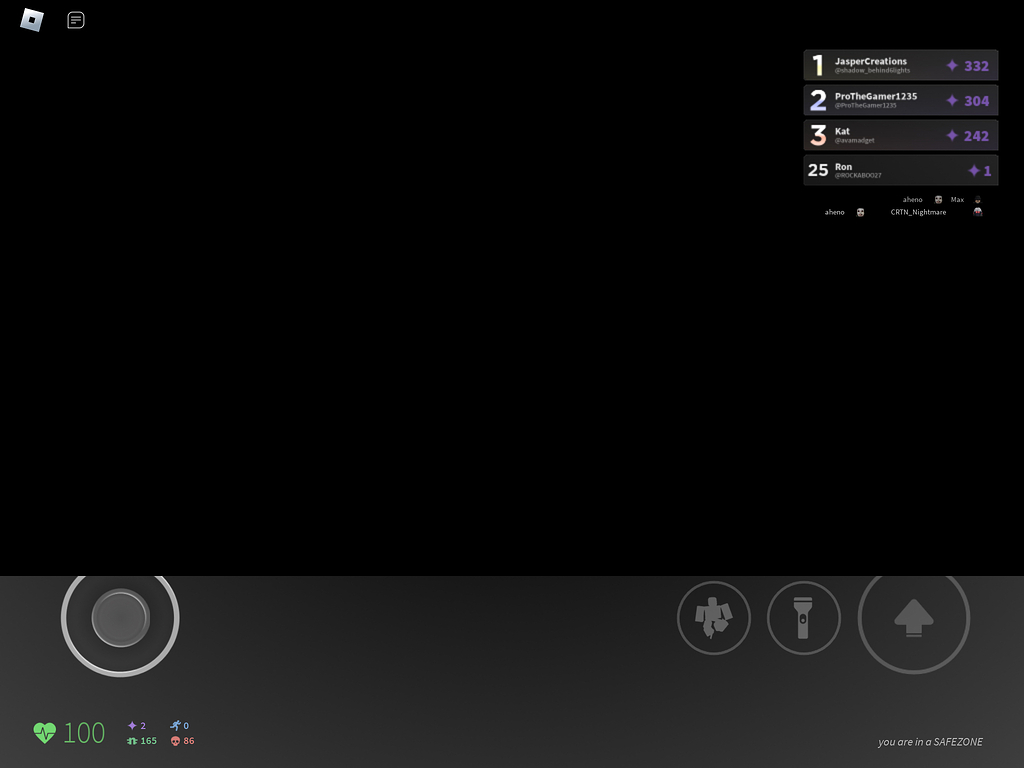This screenshot has height=768, width=1024.
Task: Click Max's avatar thumbnail
Action: (977, 199)
